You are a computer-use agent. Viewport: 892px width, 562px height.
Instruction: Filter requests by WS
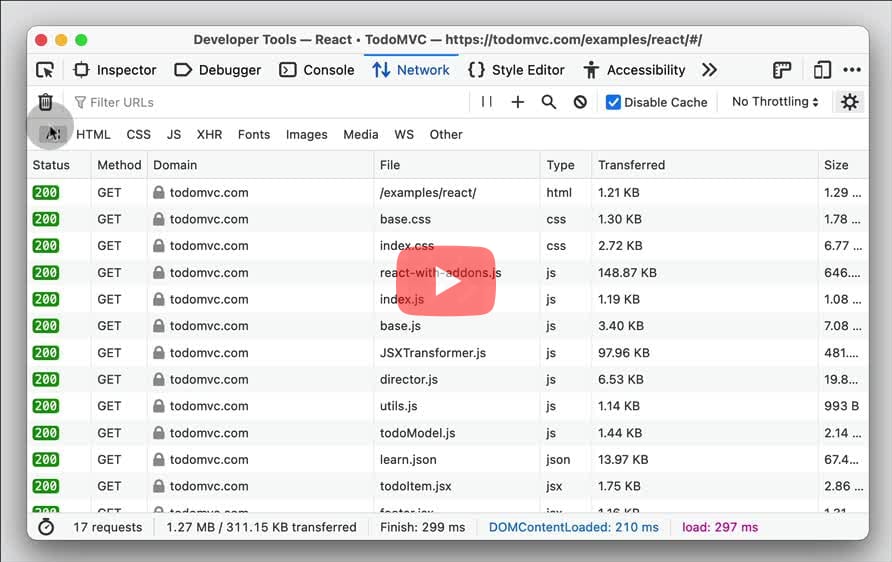[x=404, y=135]
